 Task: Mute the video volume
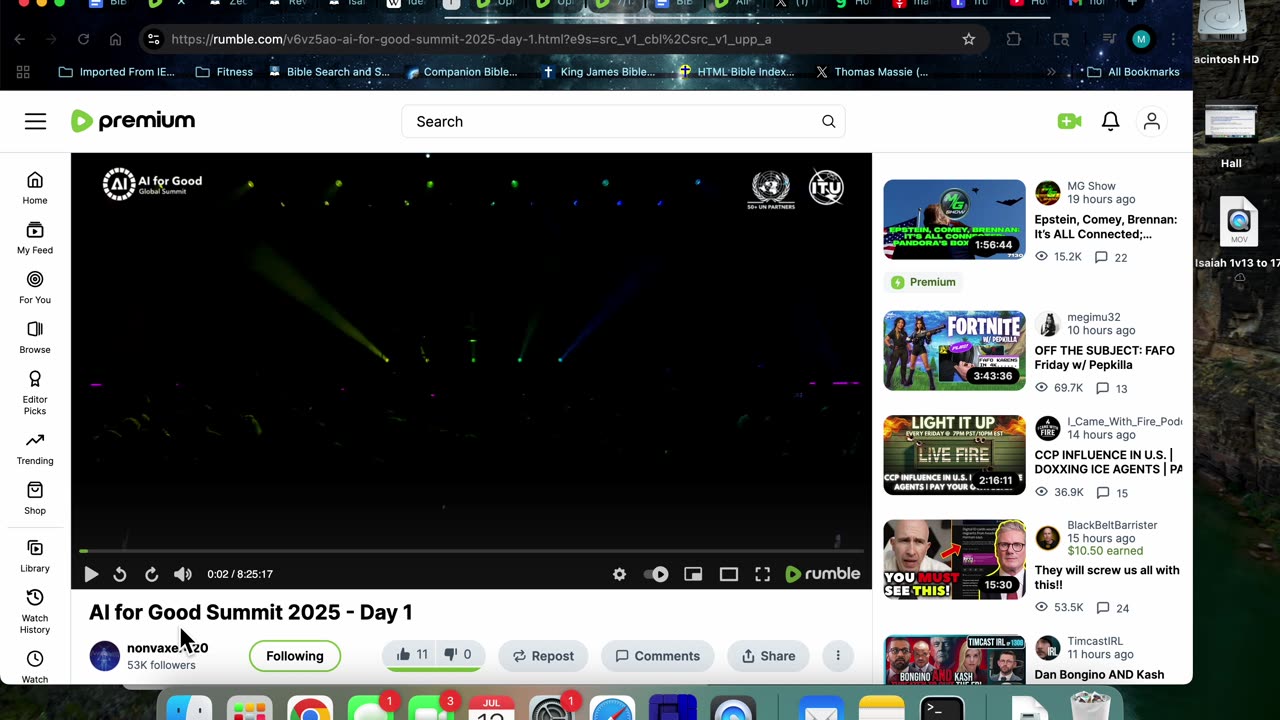182,574
